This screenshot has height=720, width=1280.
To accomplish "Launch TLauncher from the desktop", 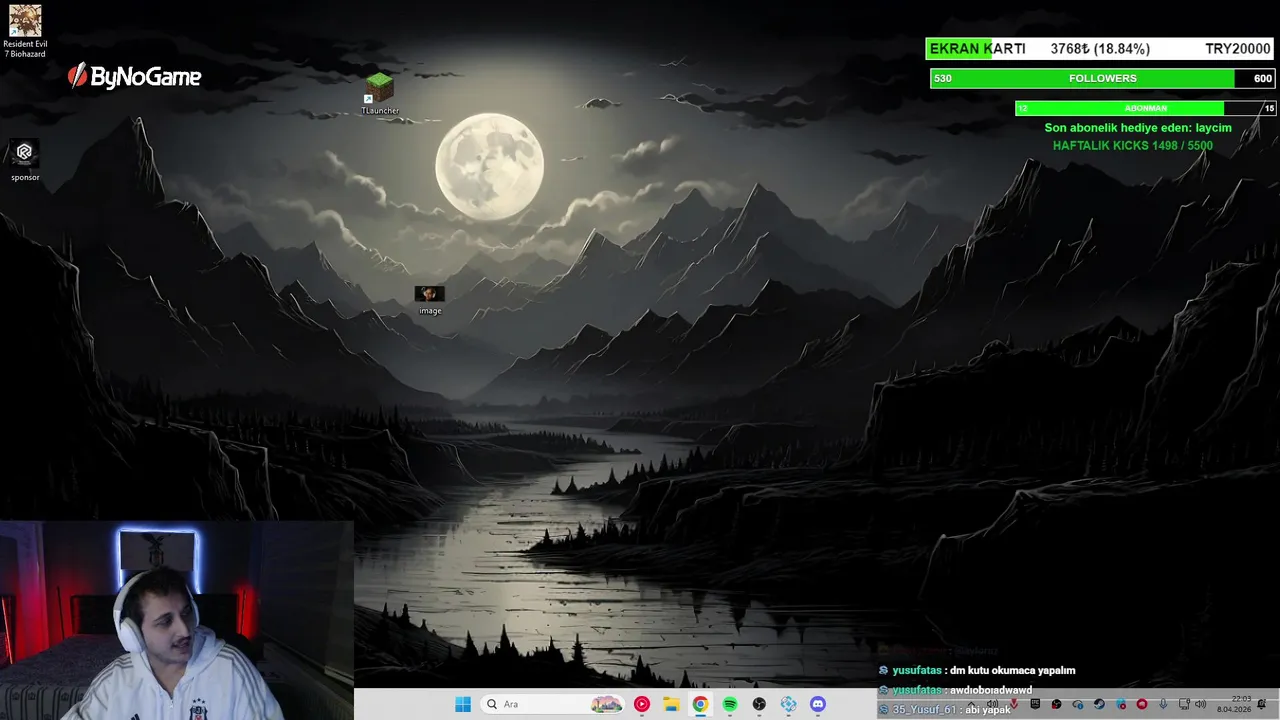I will (380, 94).
